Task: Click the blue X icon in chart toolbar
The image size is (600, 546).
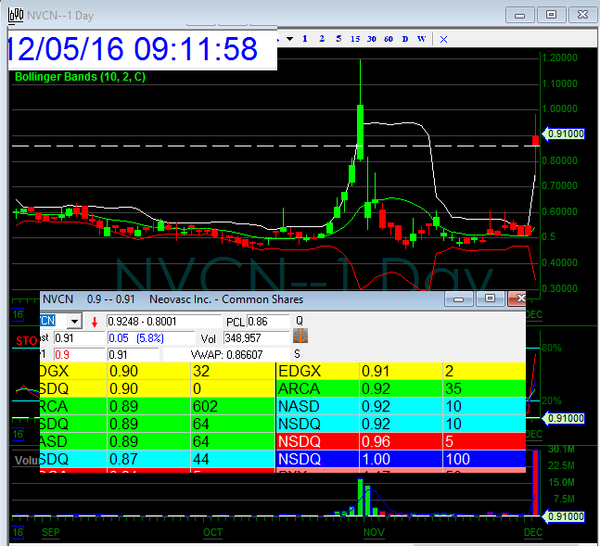Action: pyautogui.click(x=444, y=39)
